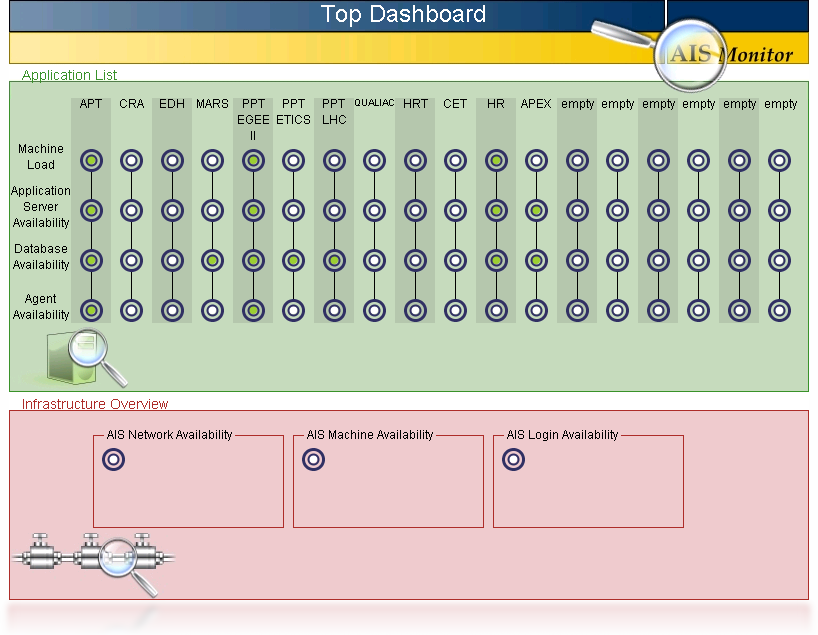The height and width of the screenshot is (635, 818).
Task: Select the CRA application column header
Action: [x=131, y=104]
